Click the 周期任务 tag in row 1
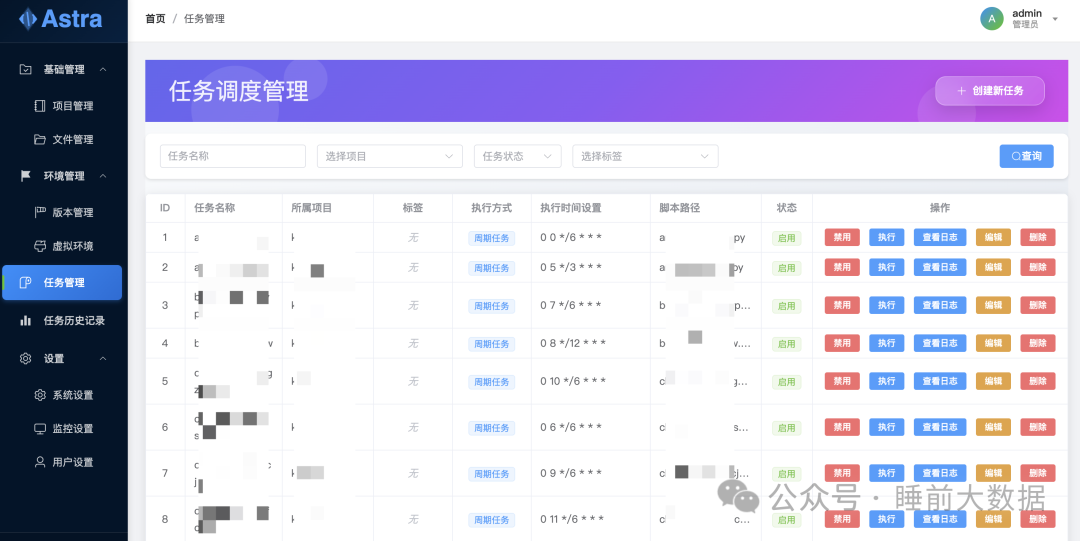The image size is (1080, 541). click(491, 238)
